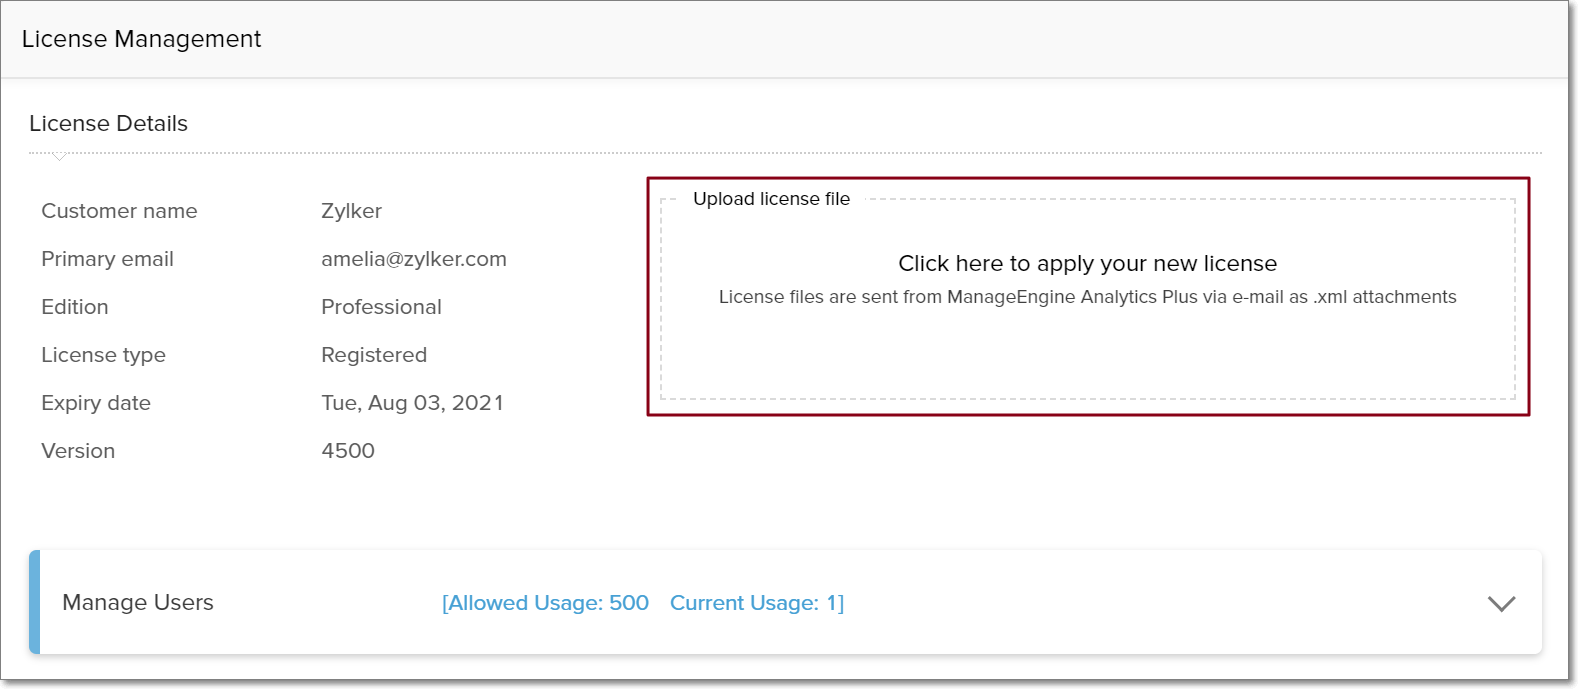The height and width of the screenshot is (689, 1578).
Task: Click the License Management page title
Action: (x=141, y=39)
